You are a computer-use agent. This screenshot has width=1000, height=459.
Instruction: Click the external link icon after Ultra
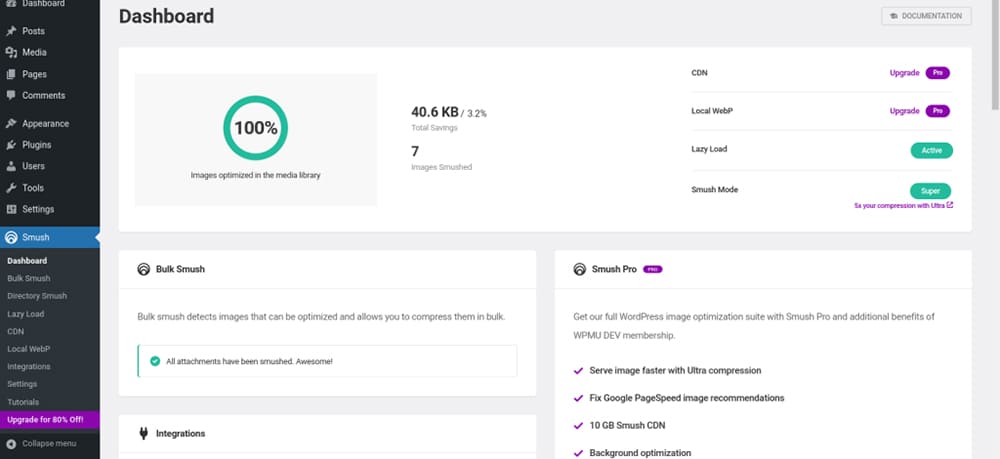pos(950,205)
